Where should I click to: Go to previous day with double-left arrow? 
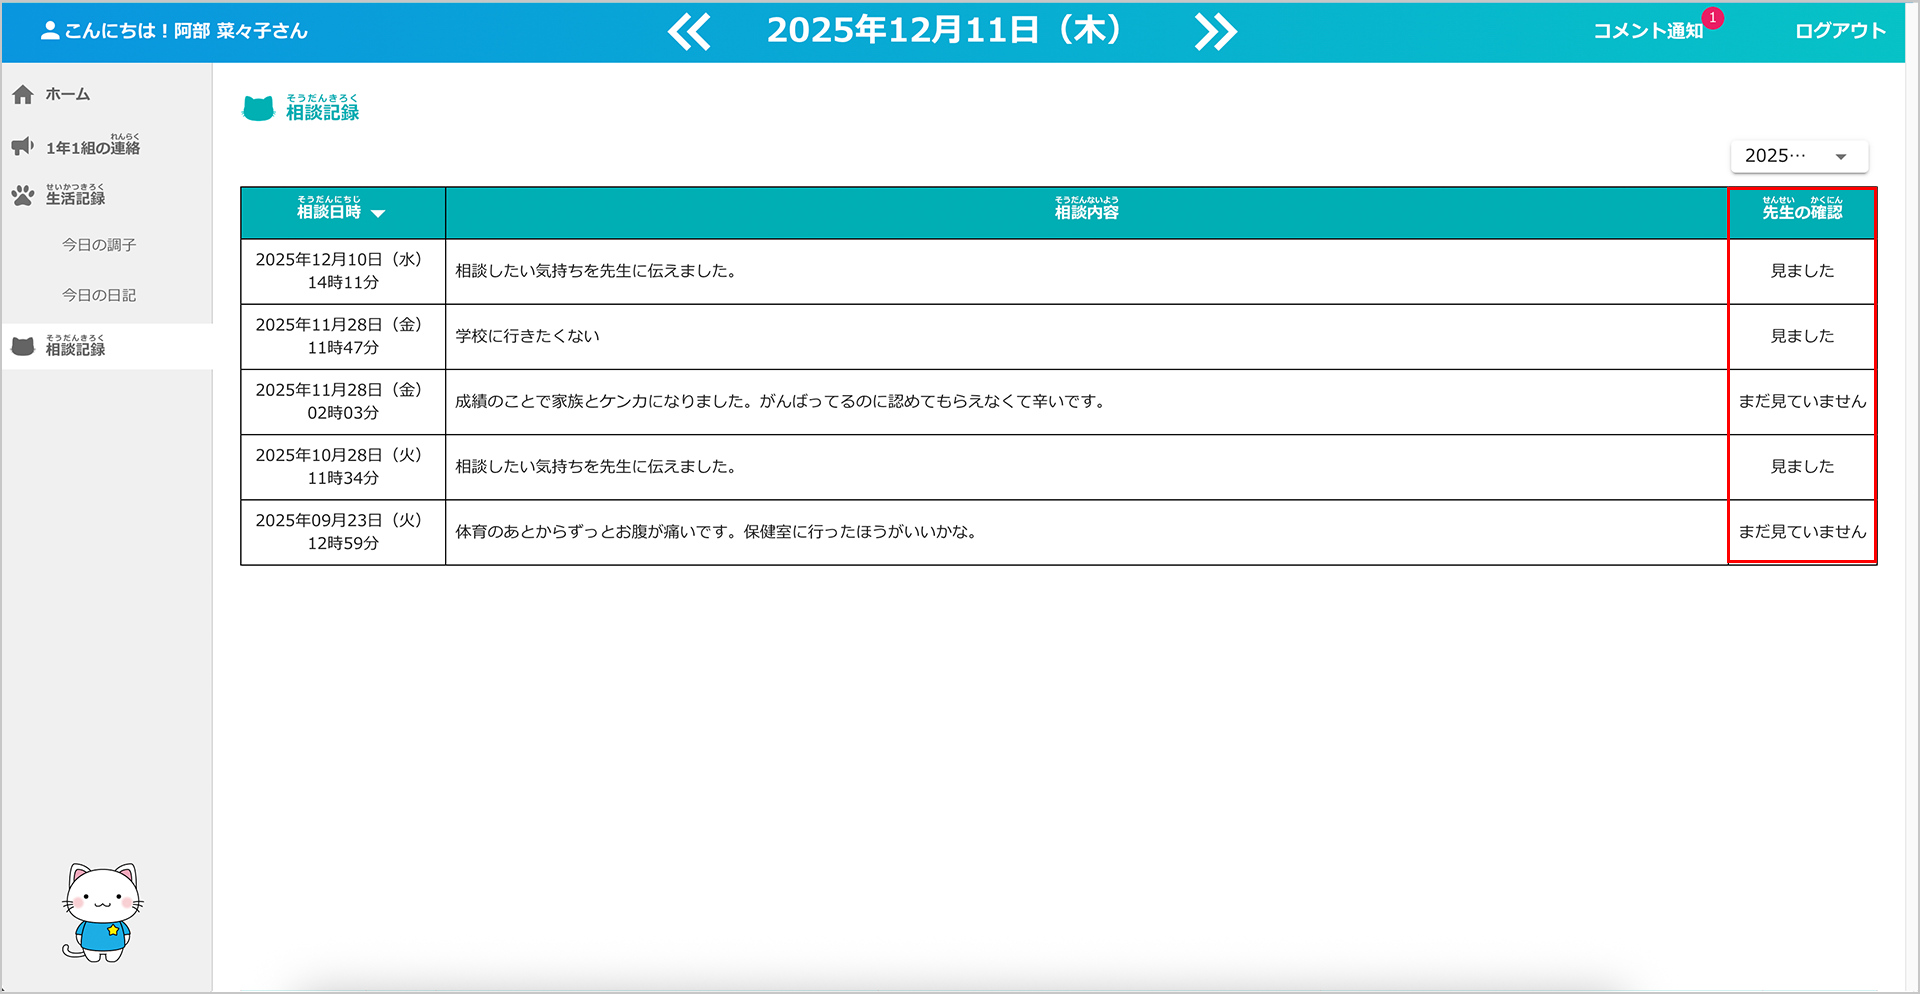click(x=689, y=32)
